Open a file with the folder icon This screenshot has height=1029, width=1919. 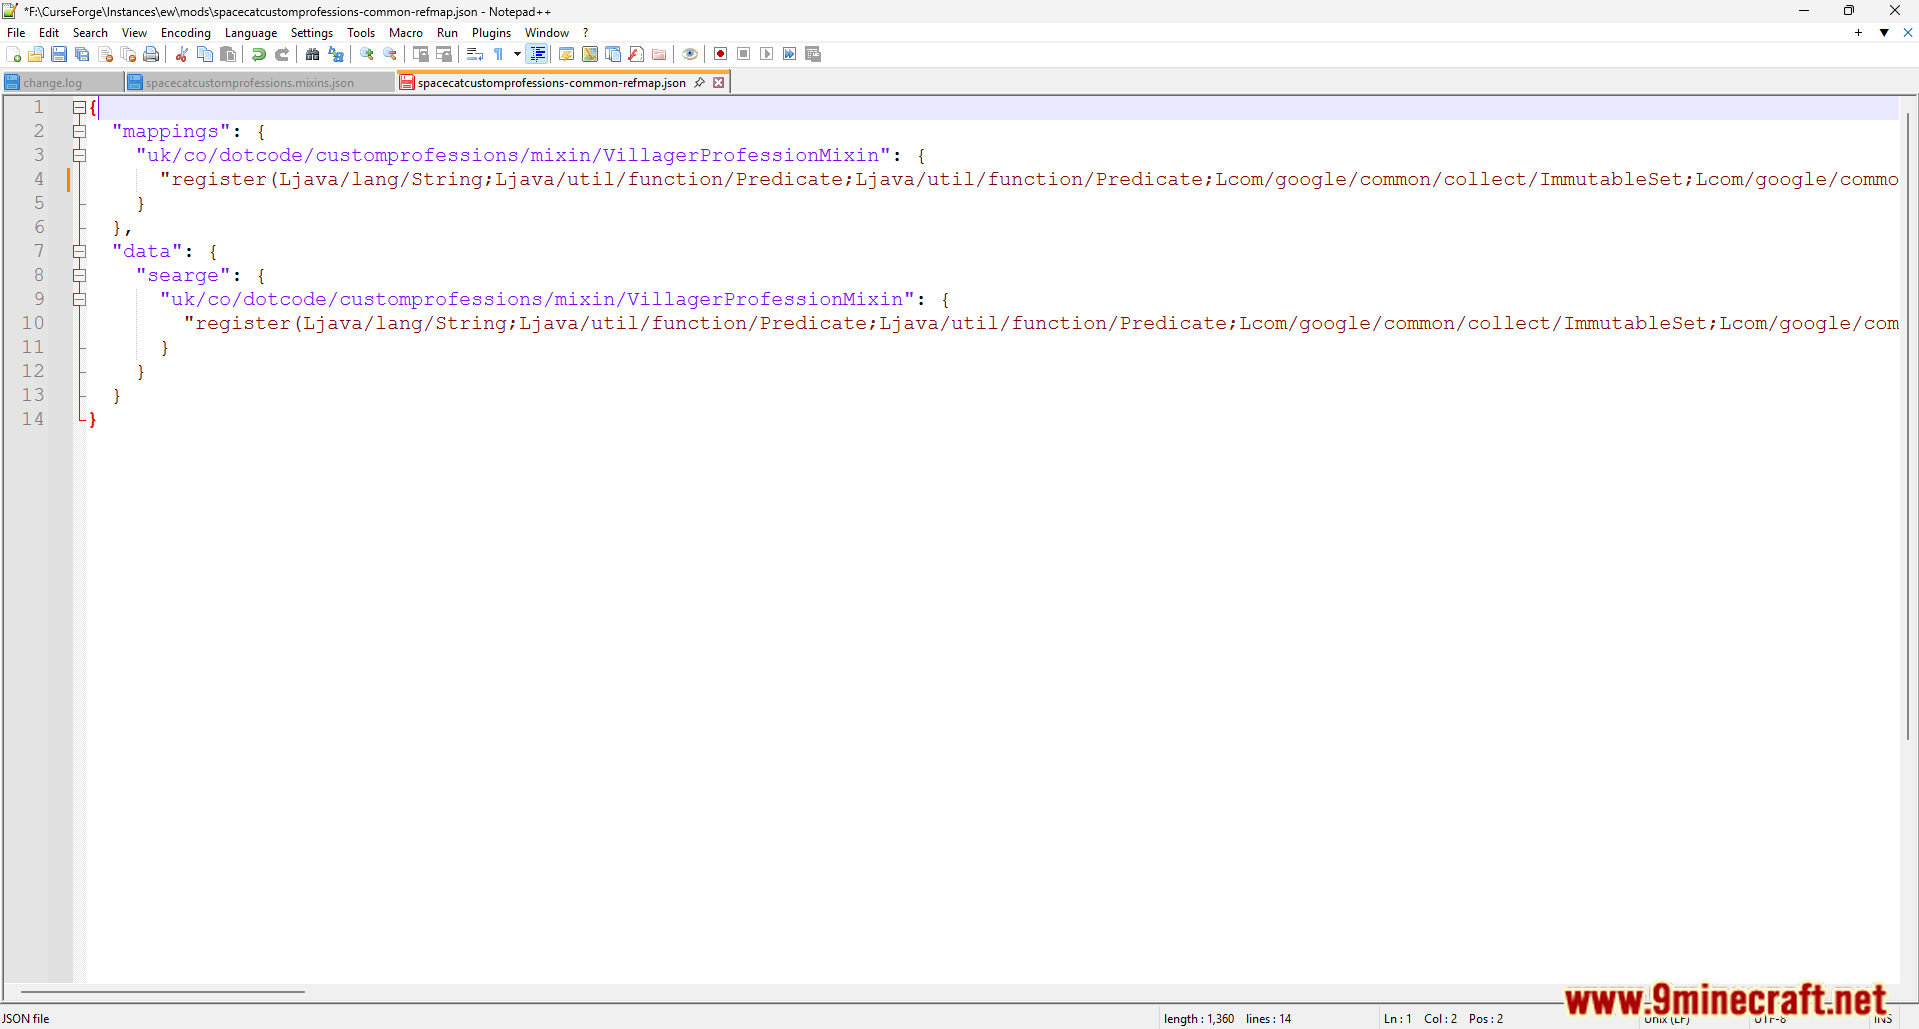[x=36, y=54]
